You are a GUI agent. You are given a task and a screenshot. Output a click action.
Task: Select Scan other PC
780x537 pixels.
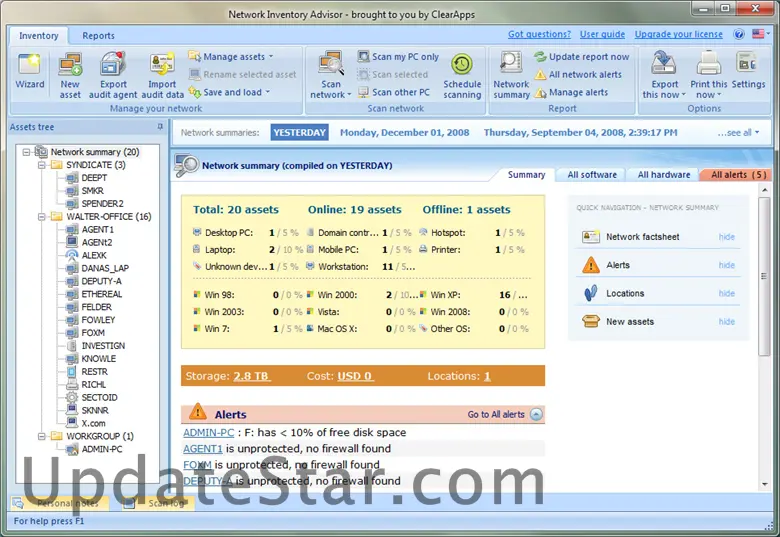(x=394, y=92)
